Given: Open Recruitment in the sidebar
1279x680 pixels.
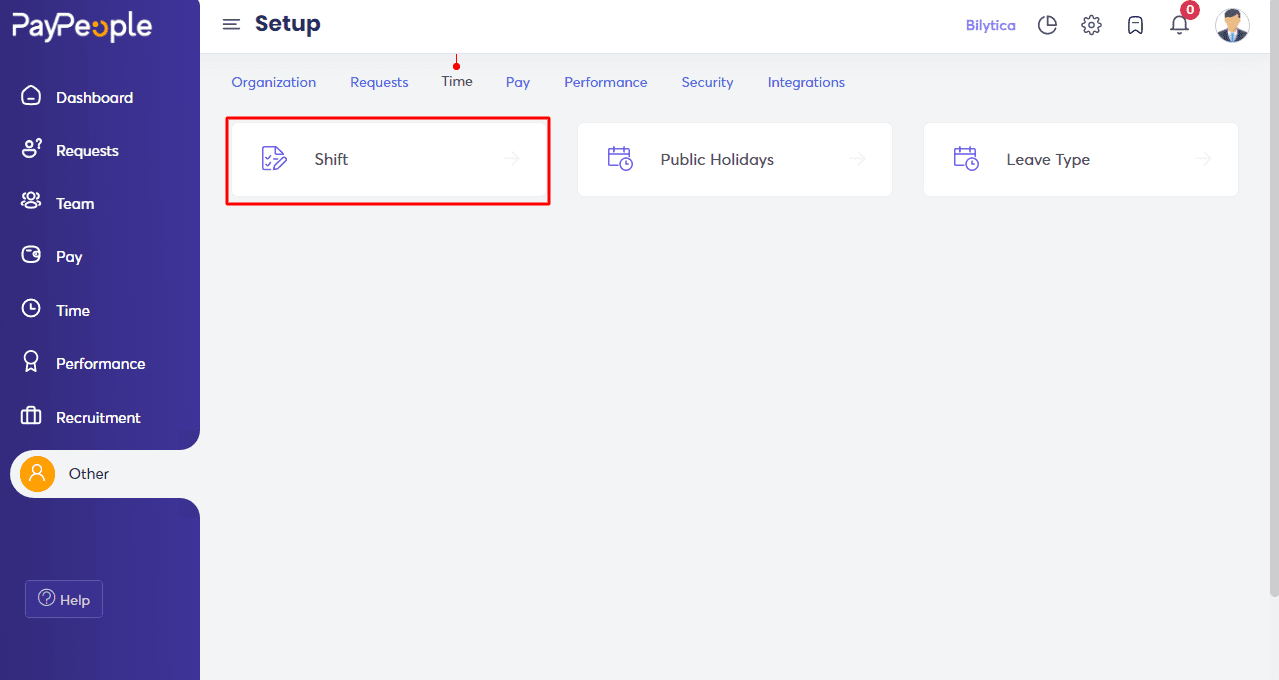Looking at the screenshot, I should [100, 417].
